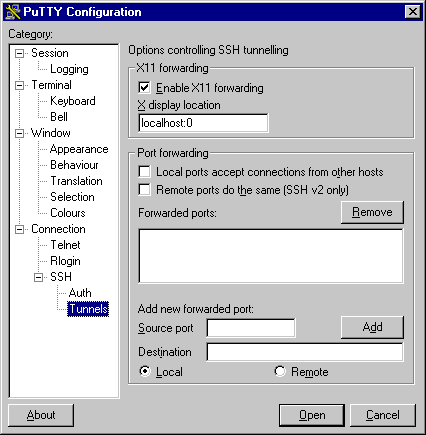Image resolution: width=426 pixels, height=435 pixels.
Task: Go to the Keyboard settings
Action: click(73, 101)
